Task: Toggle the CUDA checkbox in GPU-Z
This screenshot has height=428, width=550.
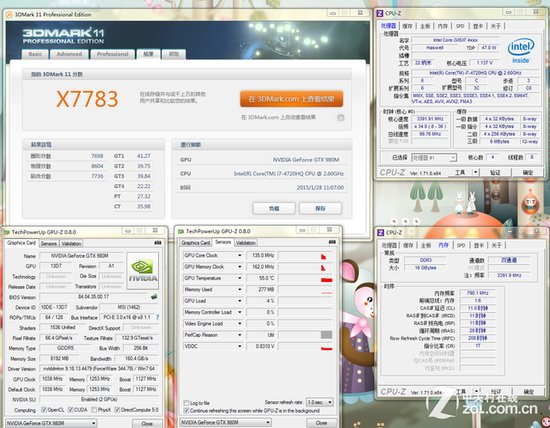Action: pos(71,409)
